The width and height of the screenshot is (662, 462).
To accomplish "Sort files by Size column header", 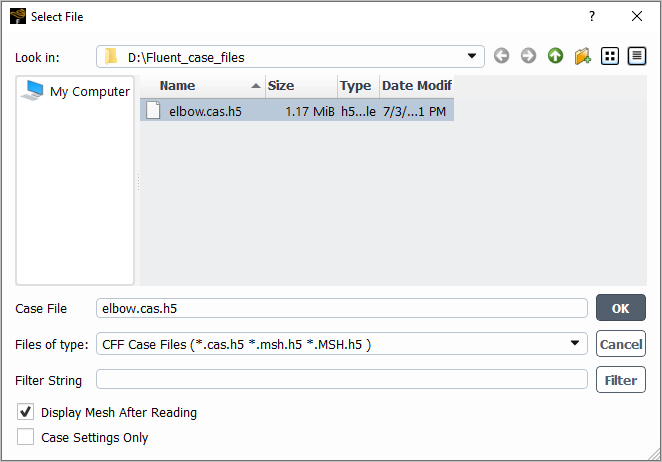I will coord(301,86).
